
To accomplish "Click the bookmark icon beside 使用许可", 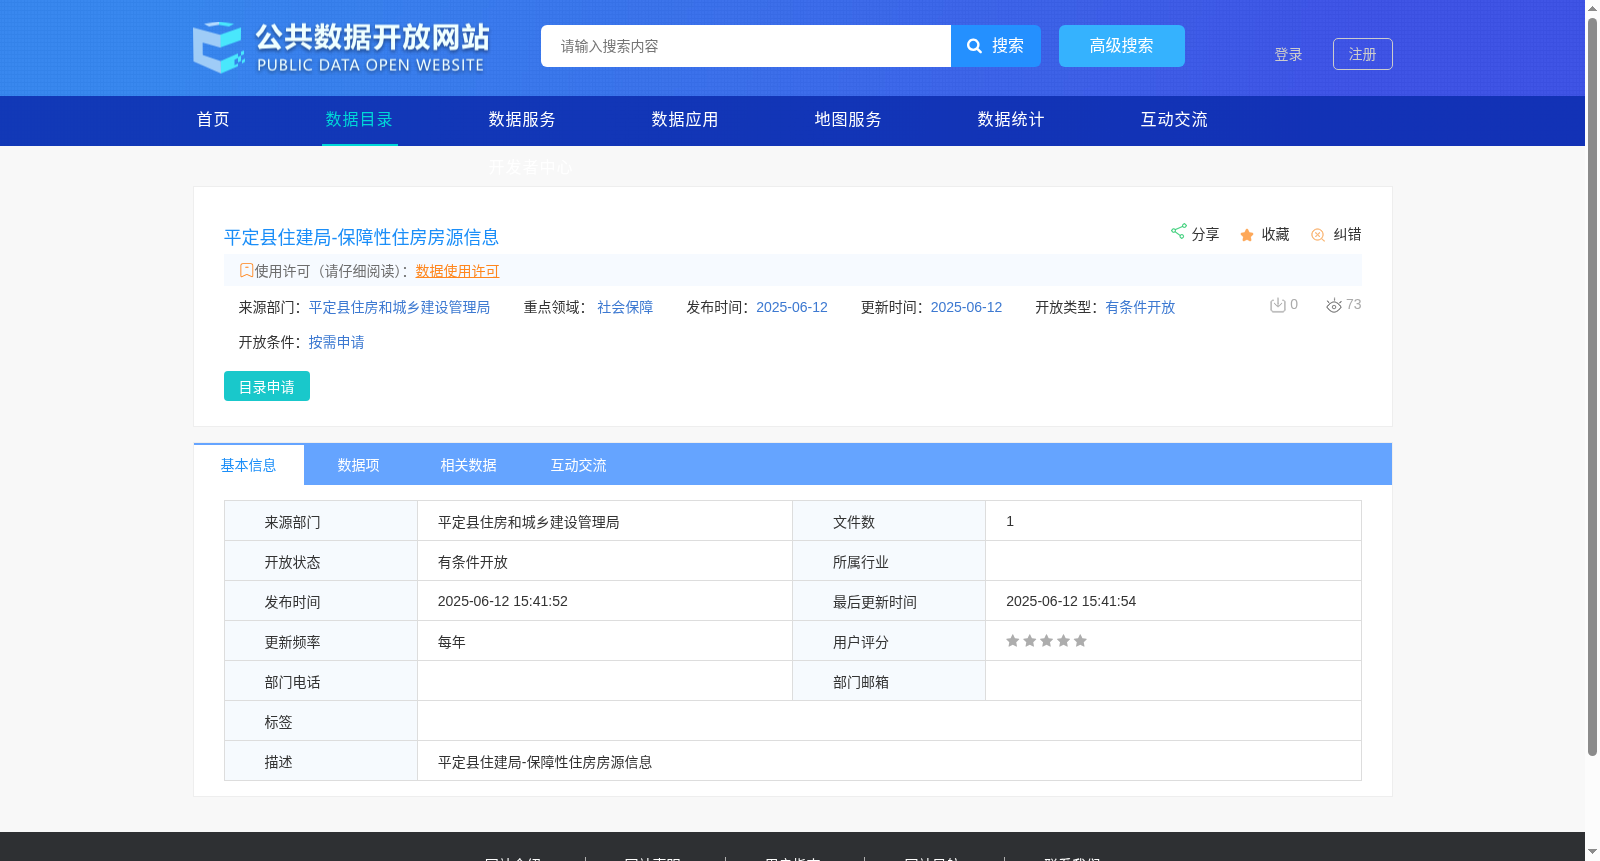I will pyautogui.click(x=246, y=270).
